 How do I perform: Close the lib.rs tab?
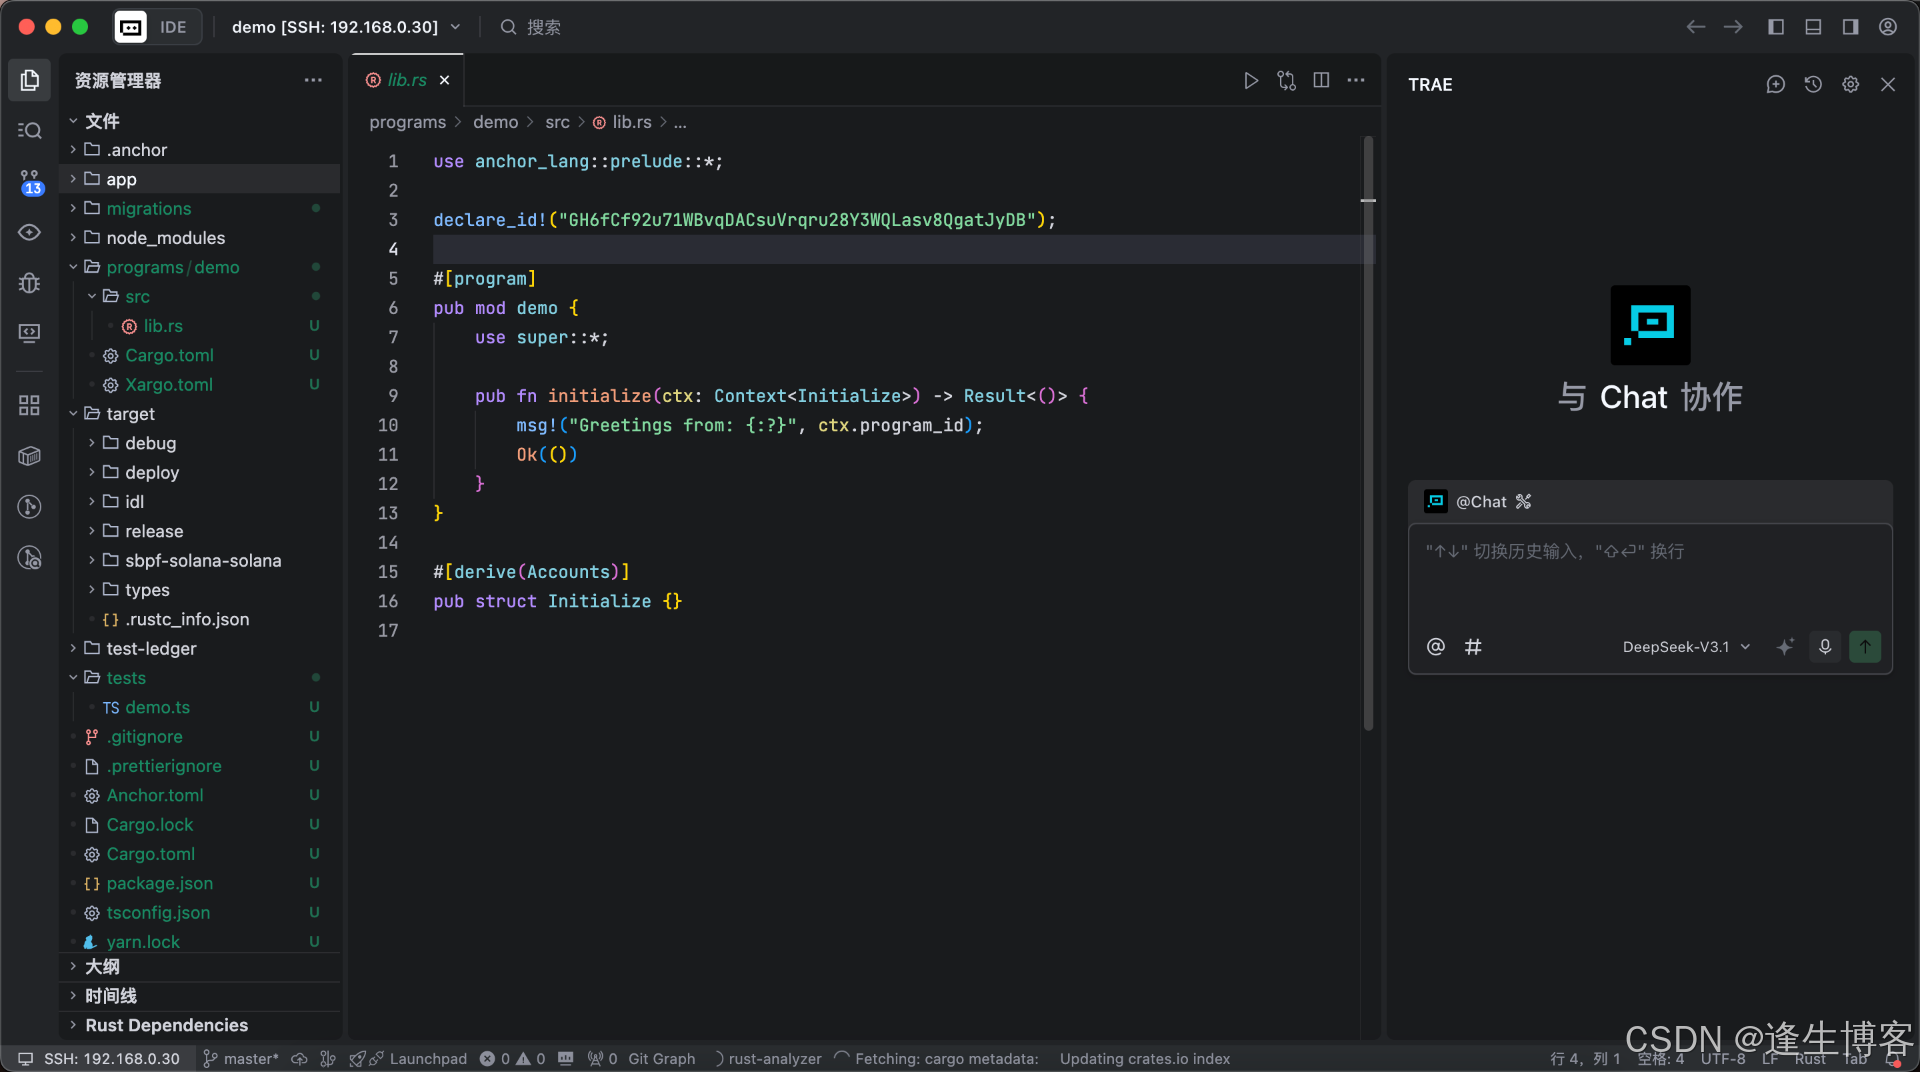pos(445,80)
